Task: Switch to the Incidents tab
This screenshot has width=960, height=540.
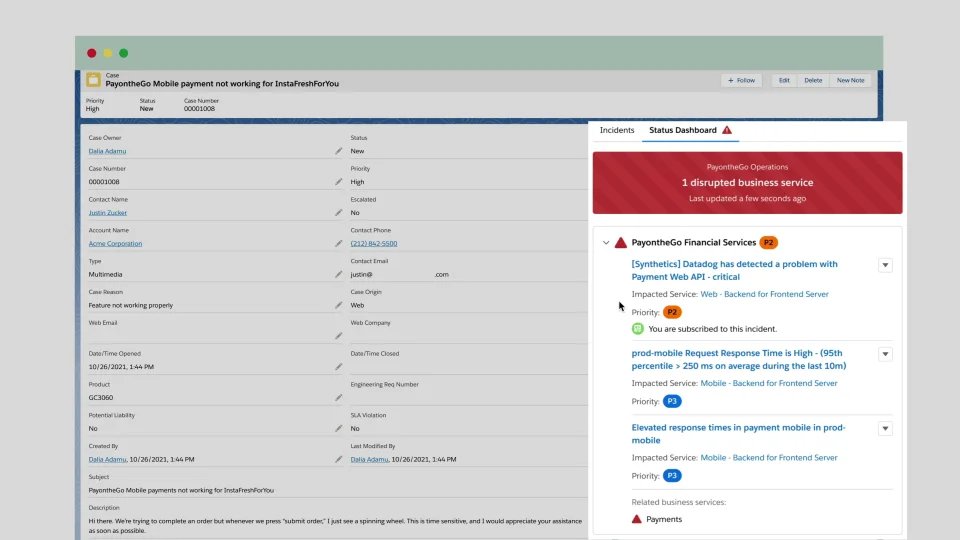Action: tap(616, 130)
